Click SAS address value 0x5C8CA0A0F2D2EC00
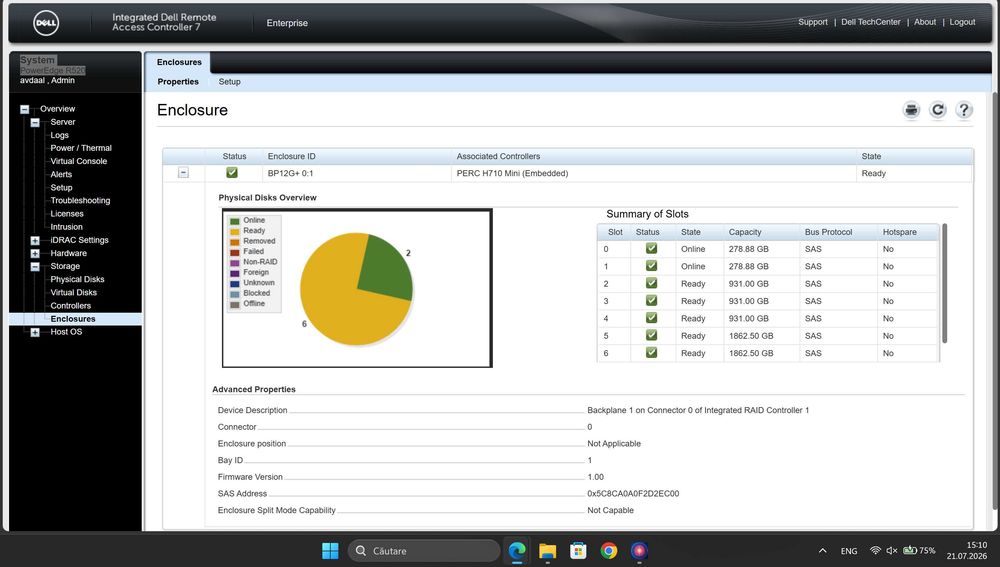 point(633,494)
